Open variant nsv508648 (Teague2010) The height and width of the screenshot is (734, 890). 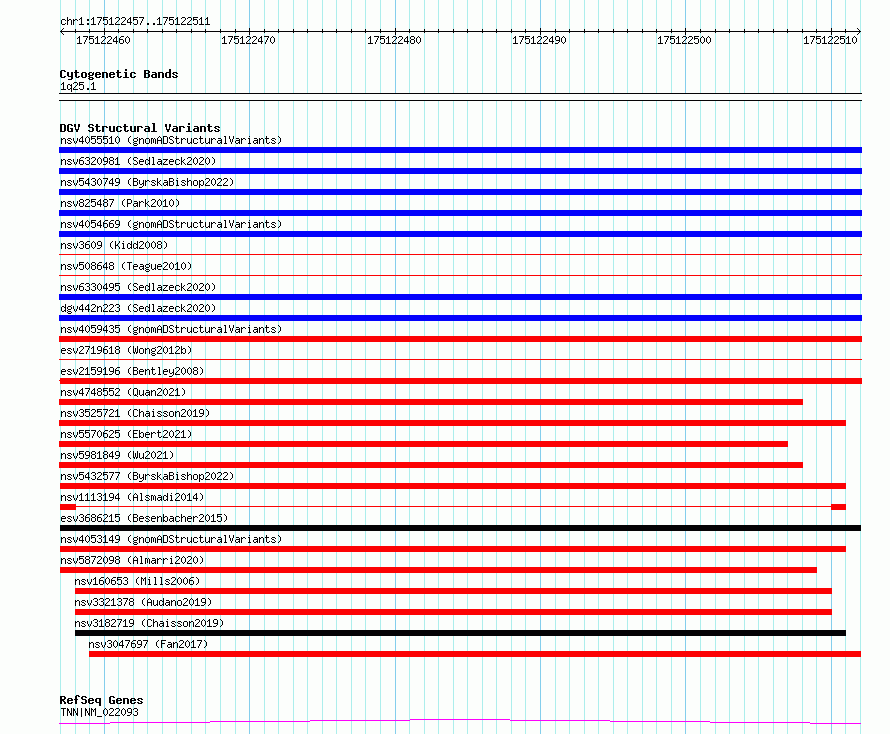click(126, 266)
